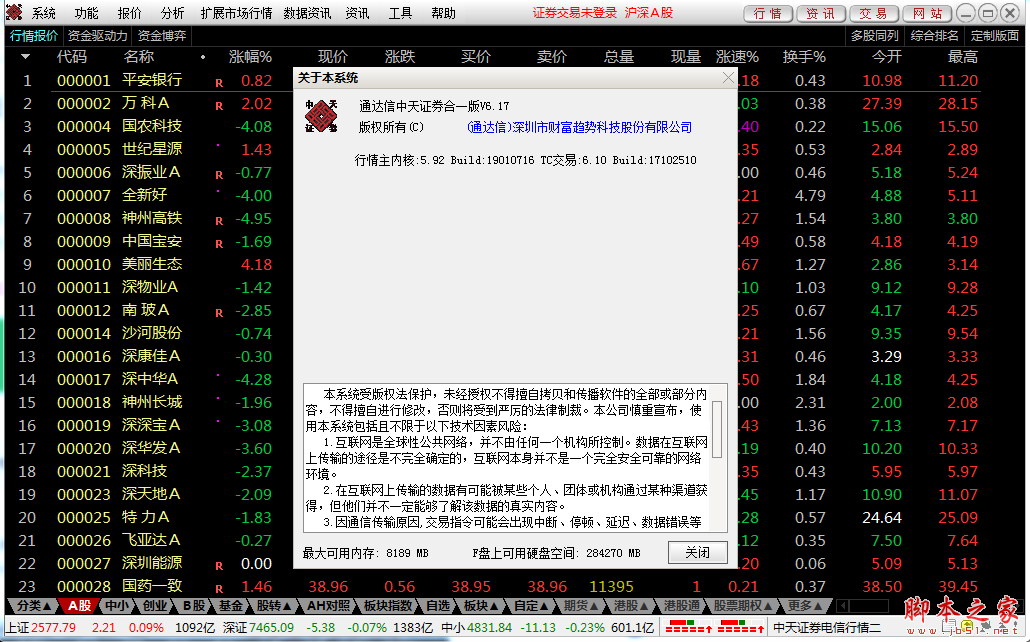This screenshot has height=642, width=1030.
Task: Open the header triangle menu left of 代码
Action: coord(25,57)
